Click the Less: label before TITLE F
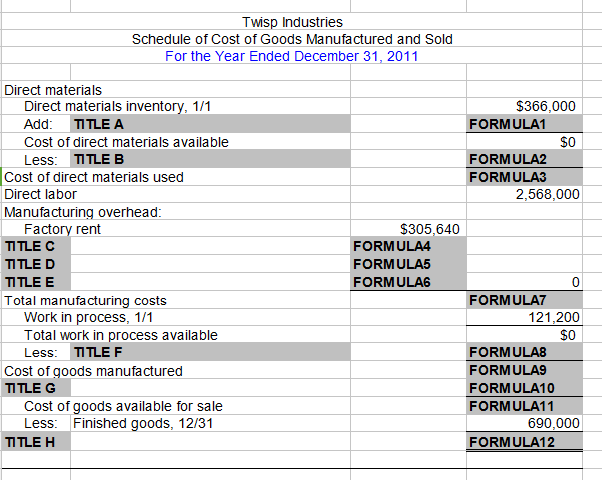 point(41,353)
